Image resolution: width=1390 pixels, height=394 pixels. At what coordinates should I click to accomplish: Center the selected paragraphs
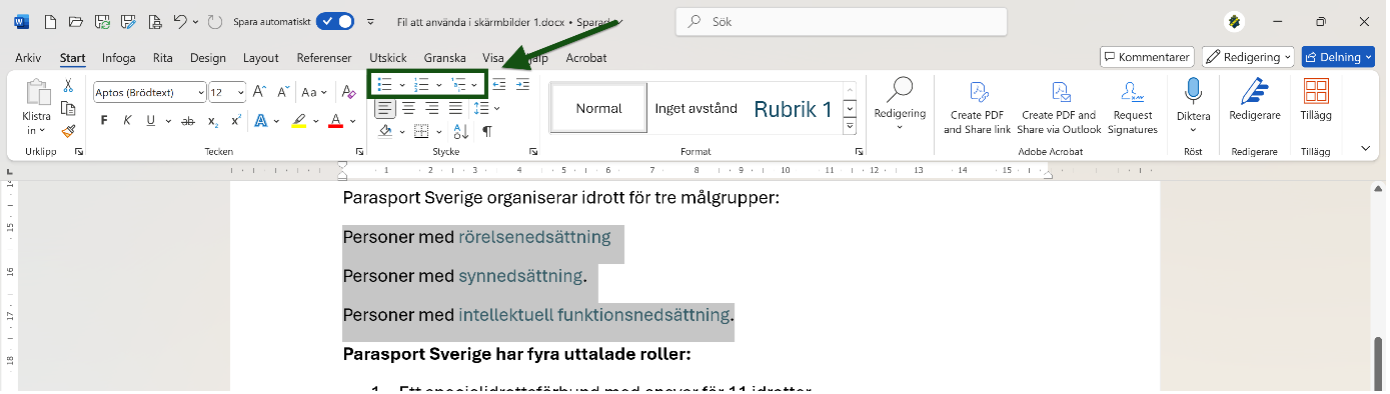(x=409, y=108)
